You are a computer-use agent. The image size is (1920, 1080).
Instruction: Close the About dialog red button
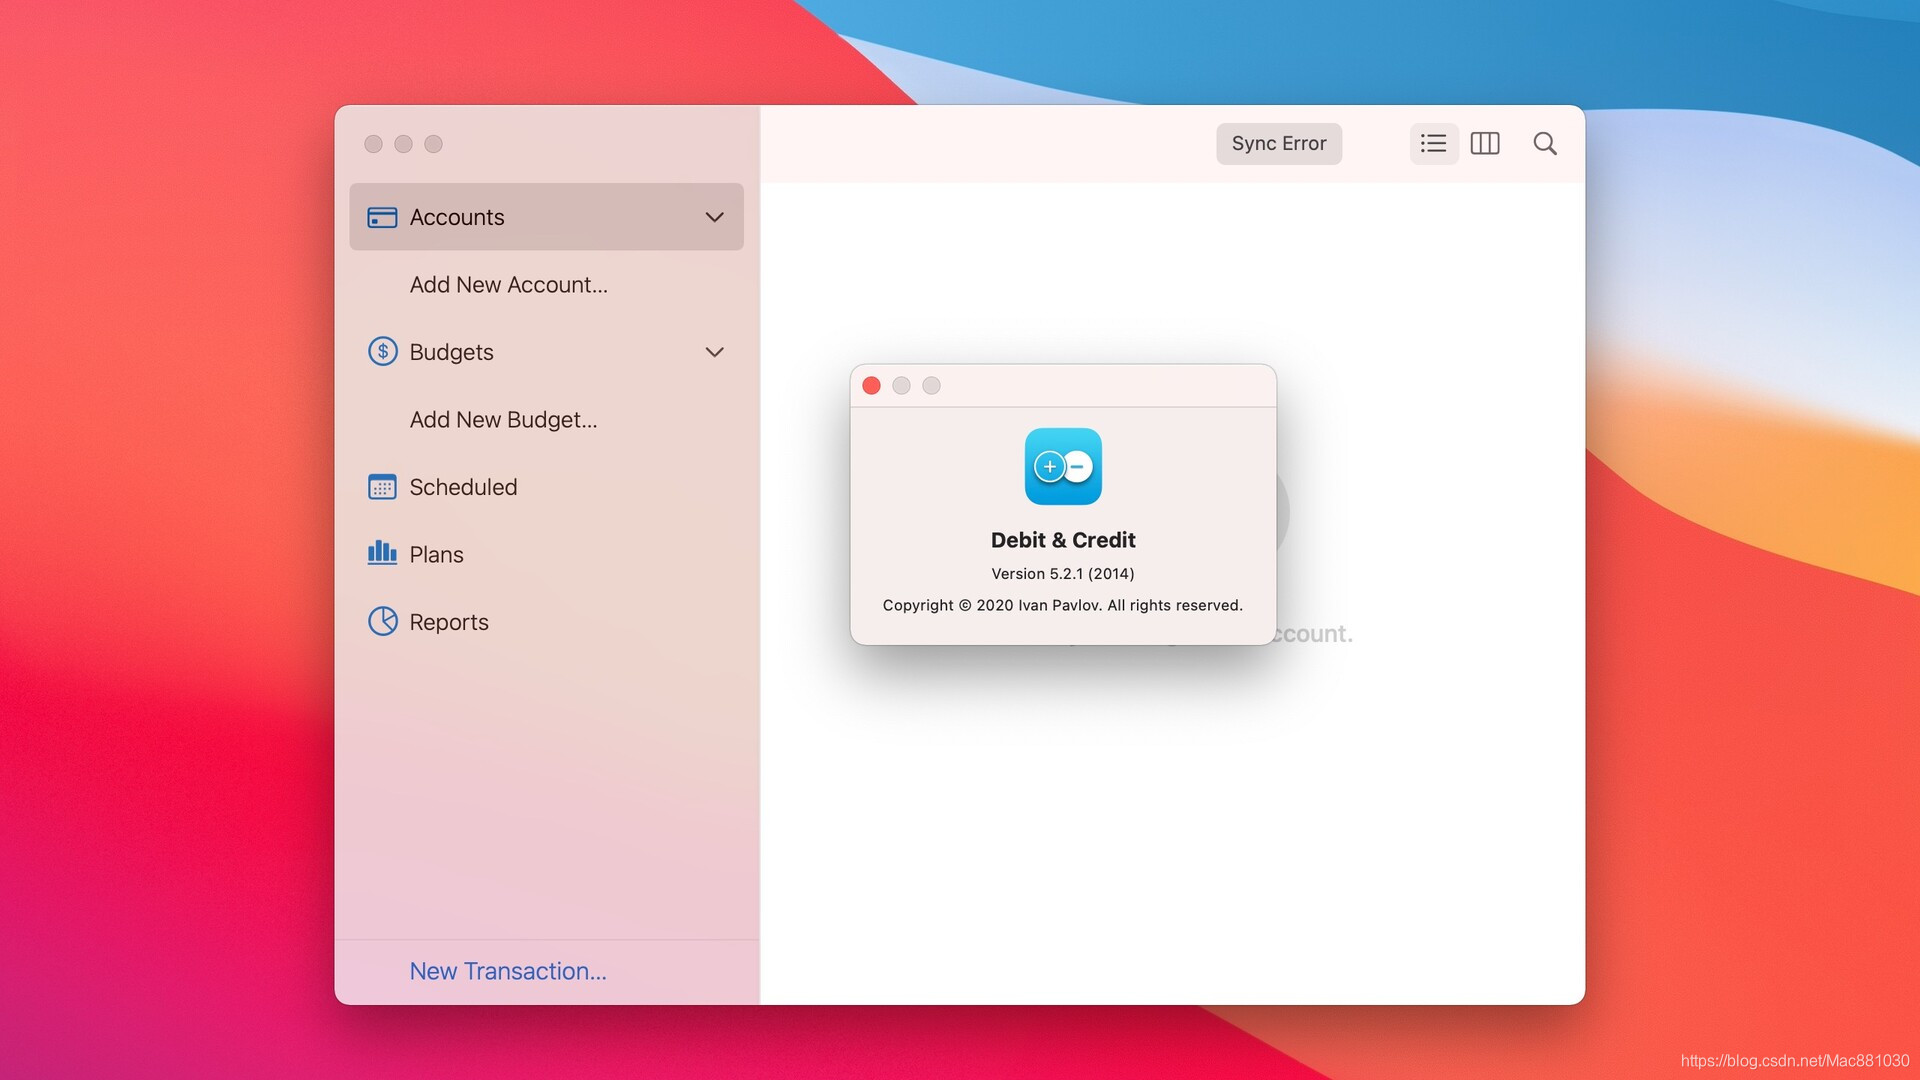[x=872, y=385]
